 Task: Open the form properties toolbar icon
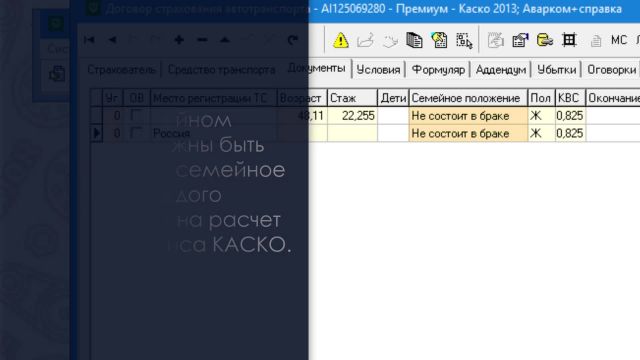[520, 40]
